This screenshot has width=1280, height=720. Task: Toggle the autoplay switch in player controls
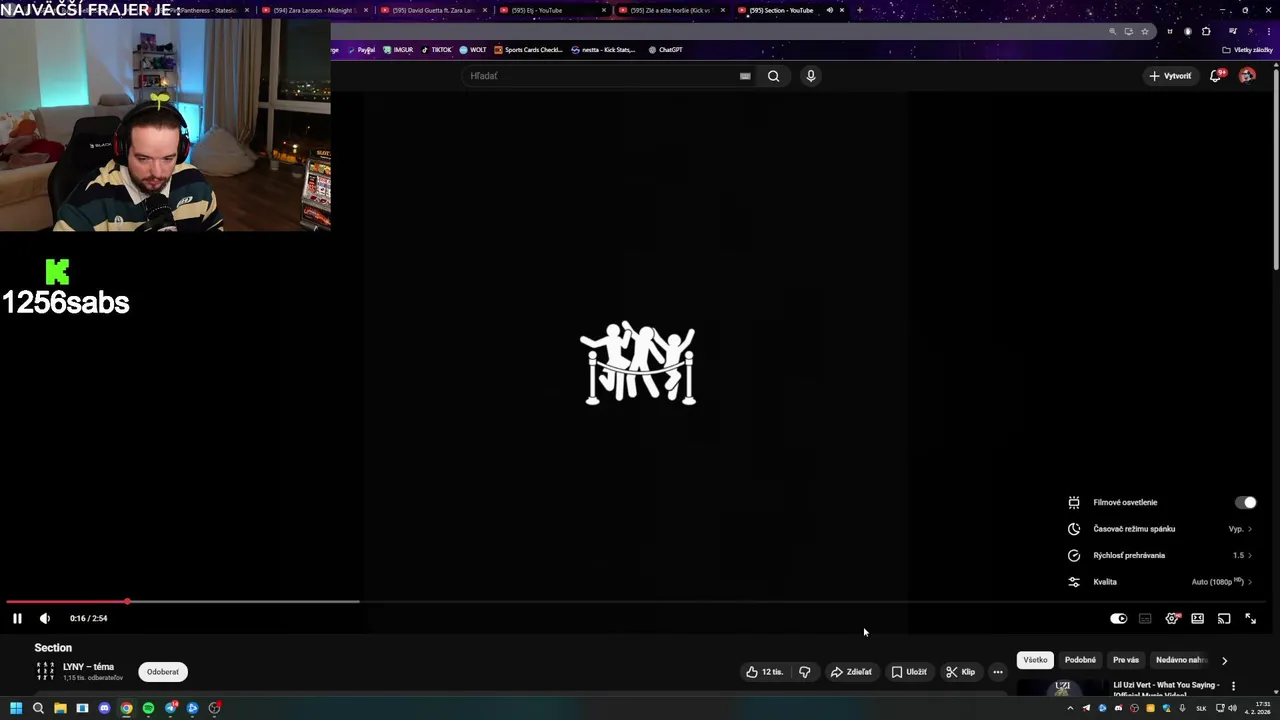pos(1119,619)
